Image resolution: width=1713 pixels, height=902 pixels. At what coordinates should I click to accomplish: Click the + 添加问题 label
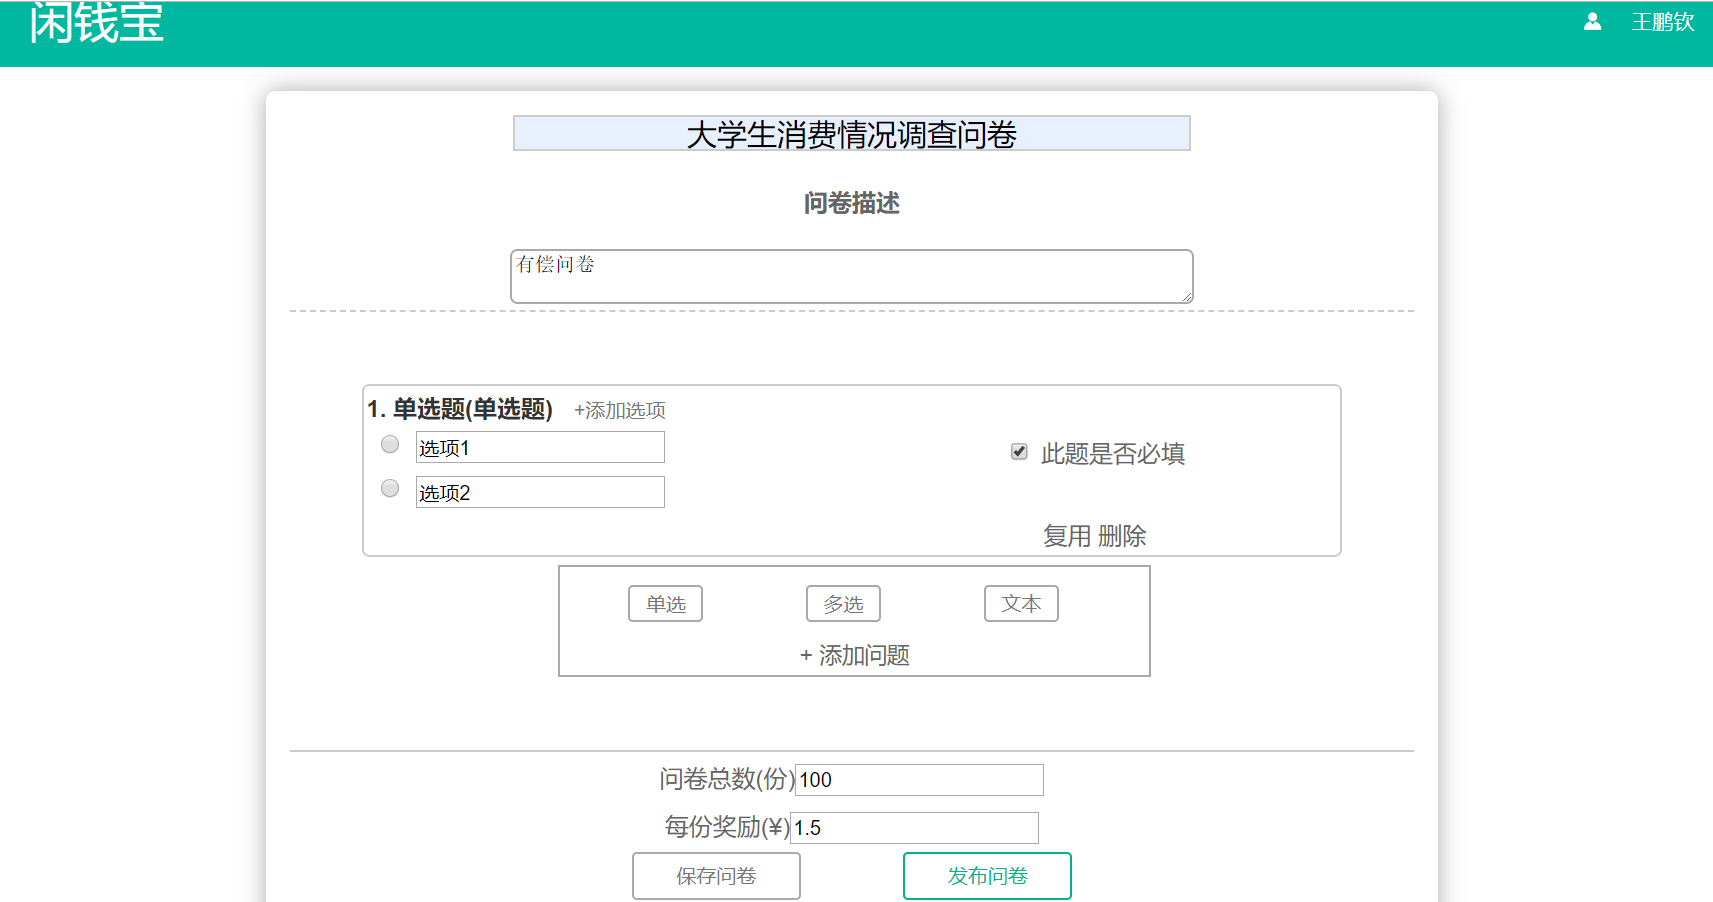point(854,655)
